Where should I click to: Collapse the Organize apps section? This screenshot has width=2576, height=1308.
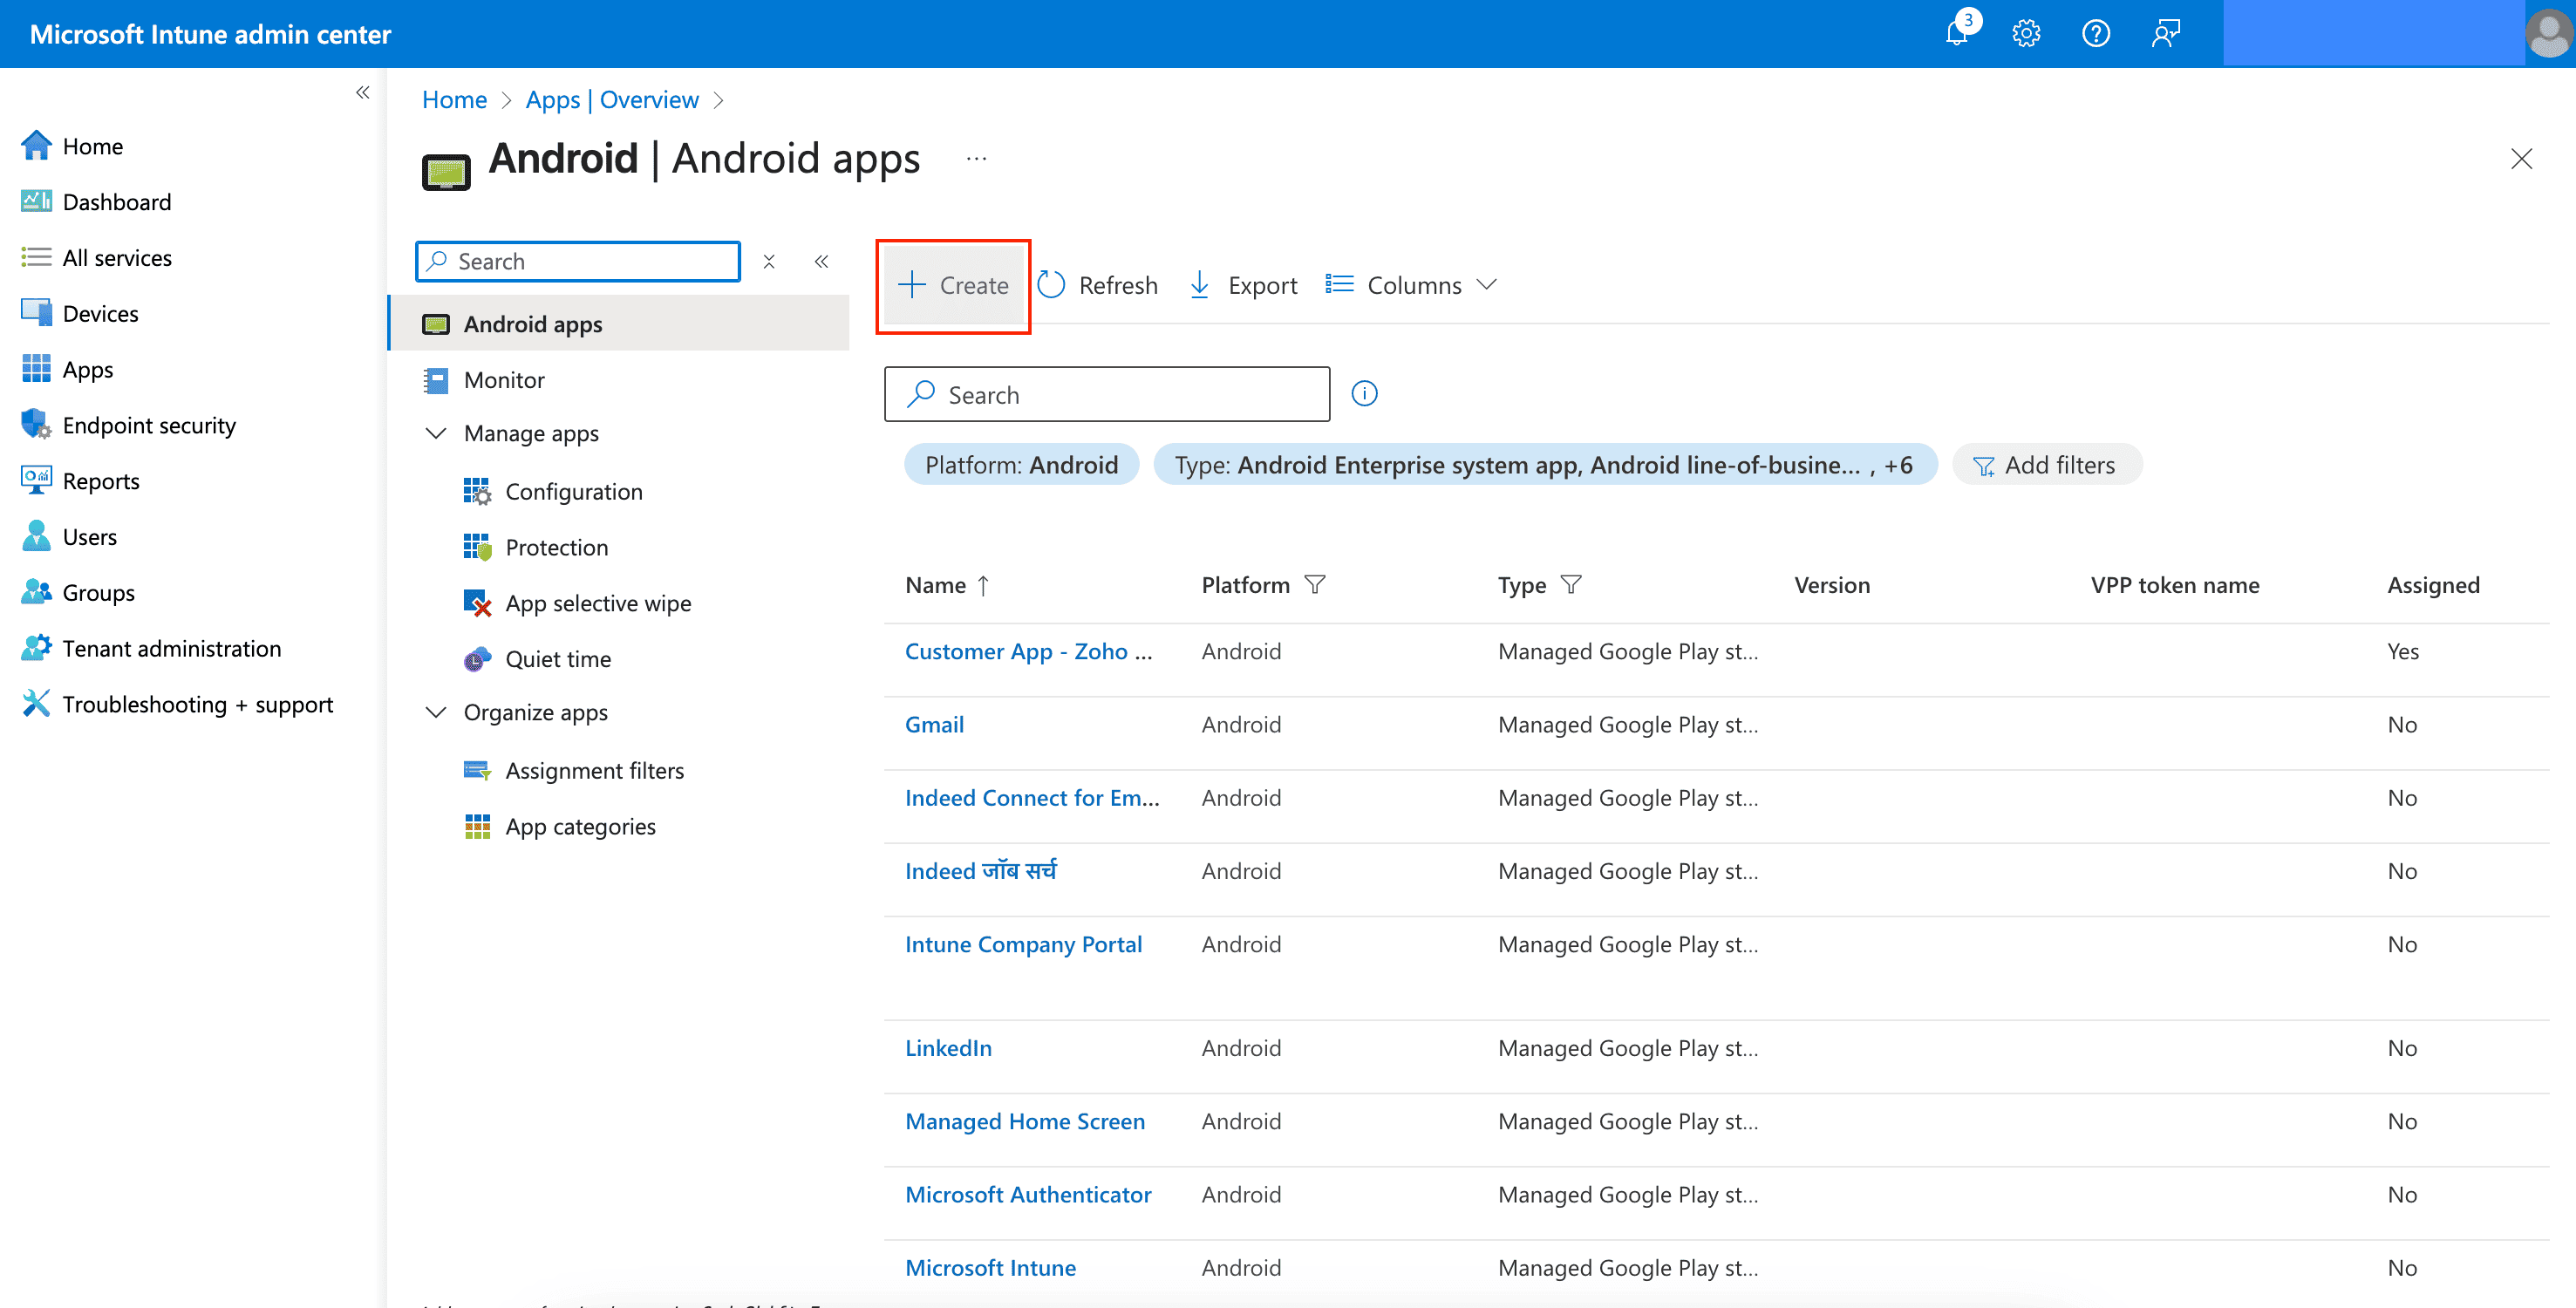pyautogui.click(x=436, y=711)
